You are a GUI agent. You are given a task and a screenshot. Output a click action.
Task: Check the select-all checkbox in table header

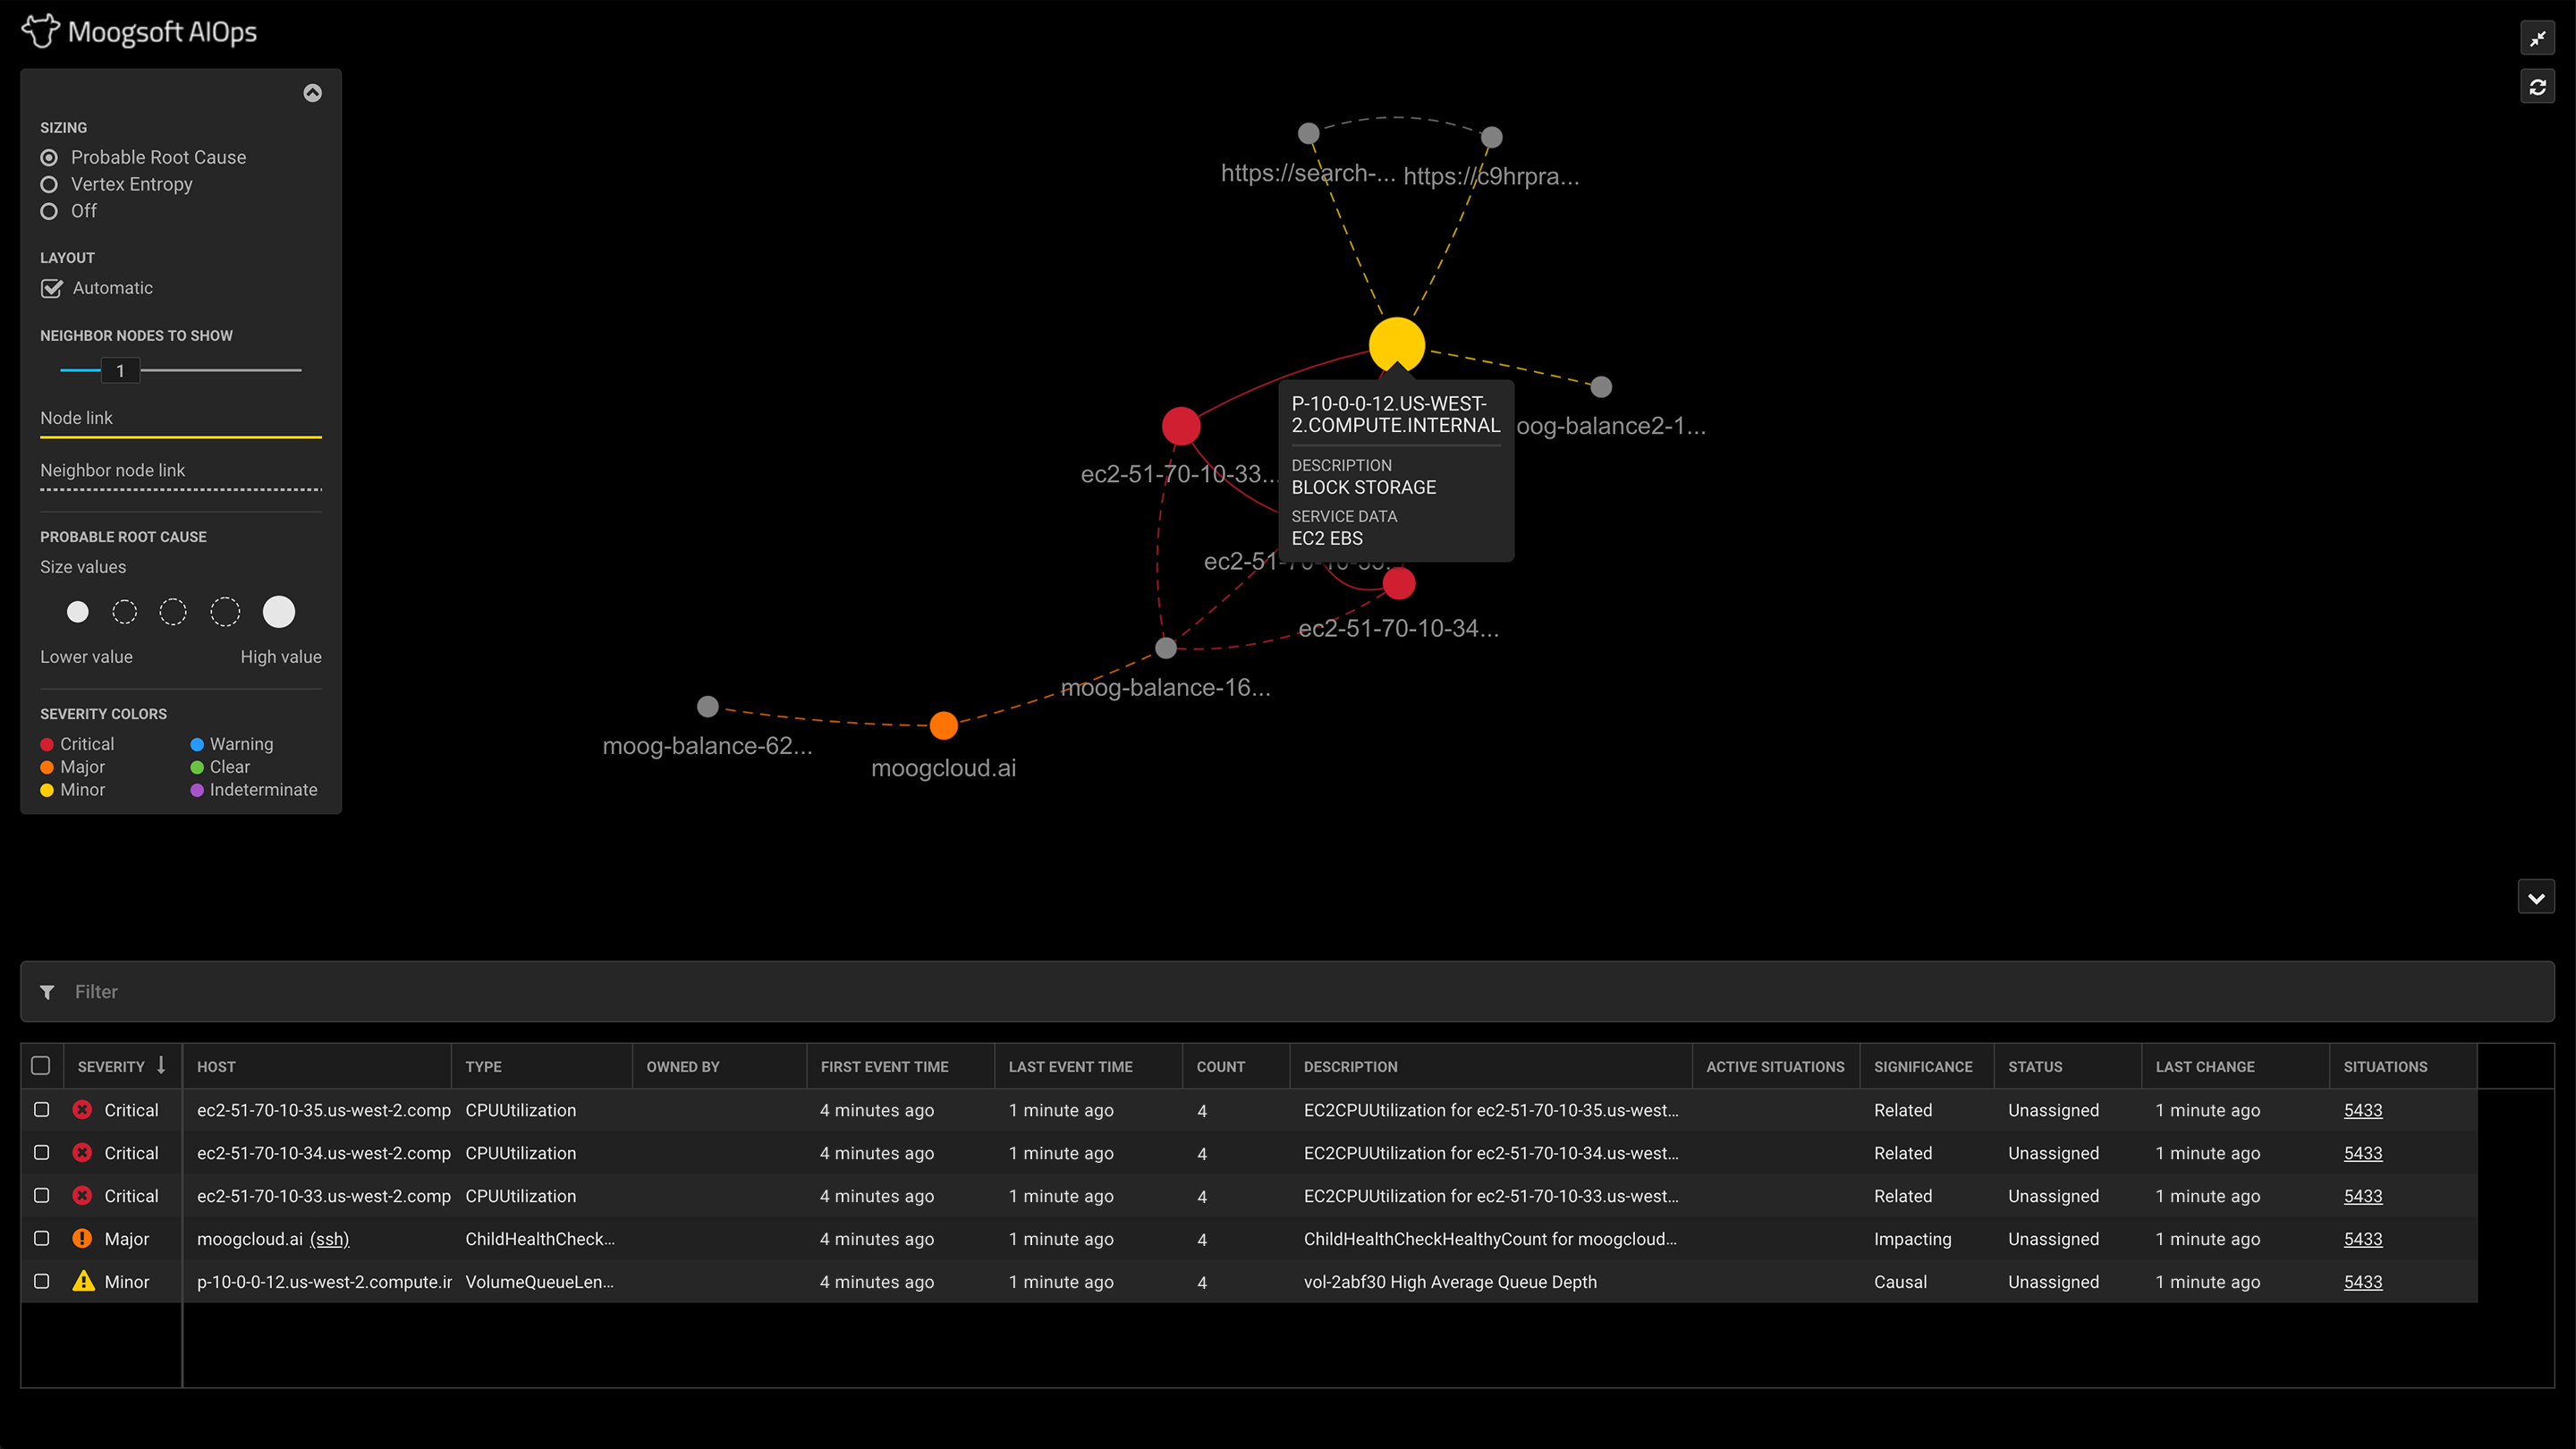[x=41, y=1066]
